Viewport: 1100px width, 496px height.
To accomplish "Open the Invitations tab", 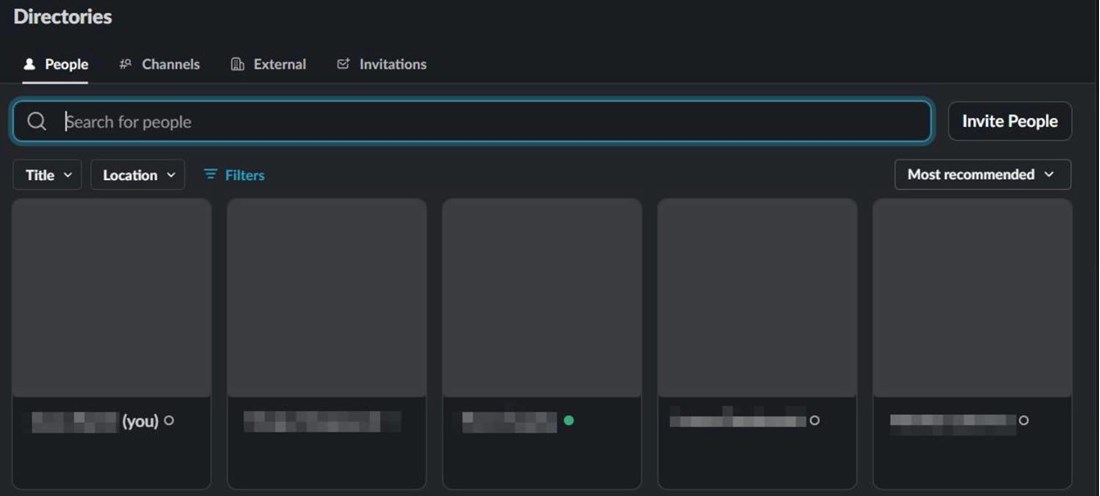I will tap(392, 64).
